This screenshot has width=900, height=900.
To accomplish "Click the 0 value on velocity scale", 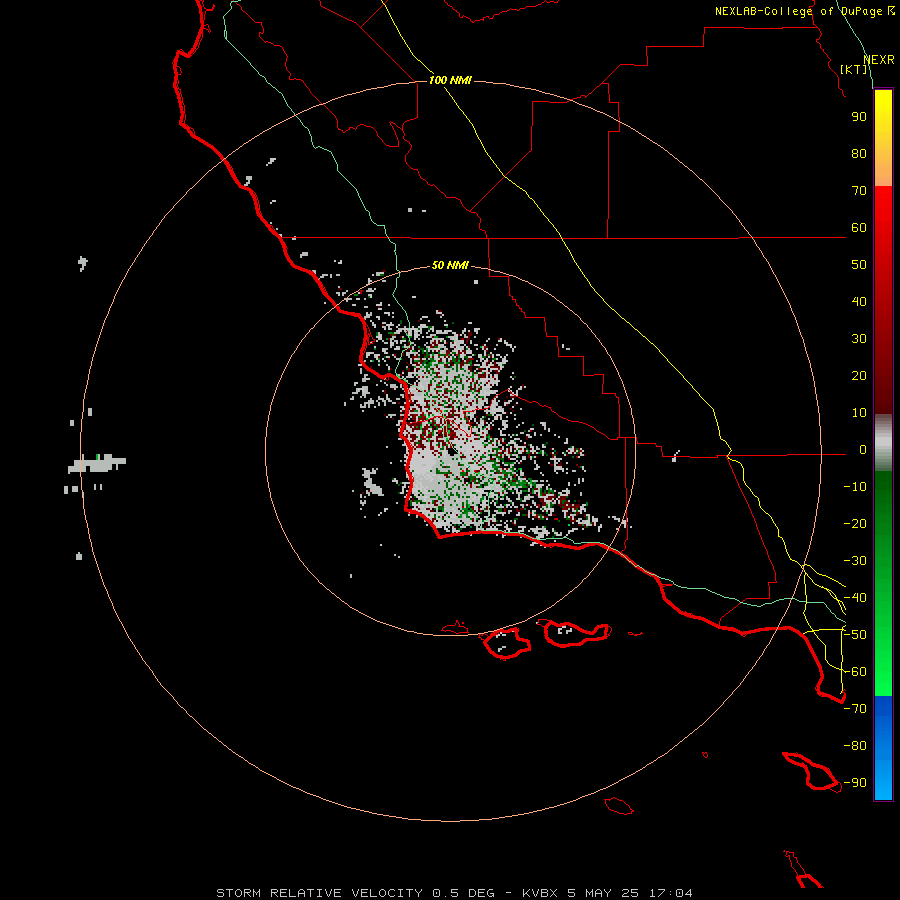I will [x=863, y=450].
